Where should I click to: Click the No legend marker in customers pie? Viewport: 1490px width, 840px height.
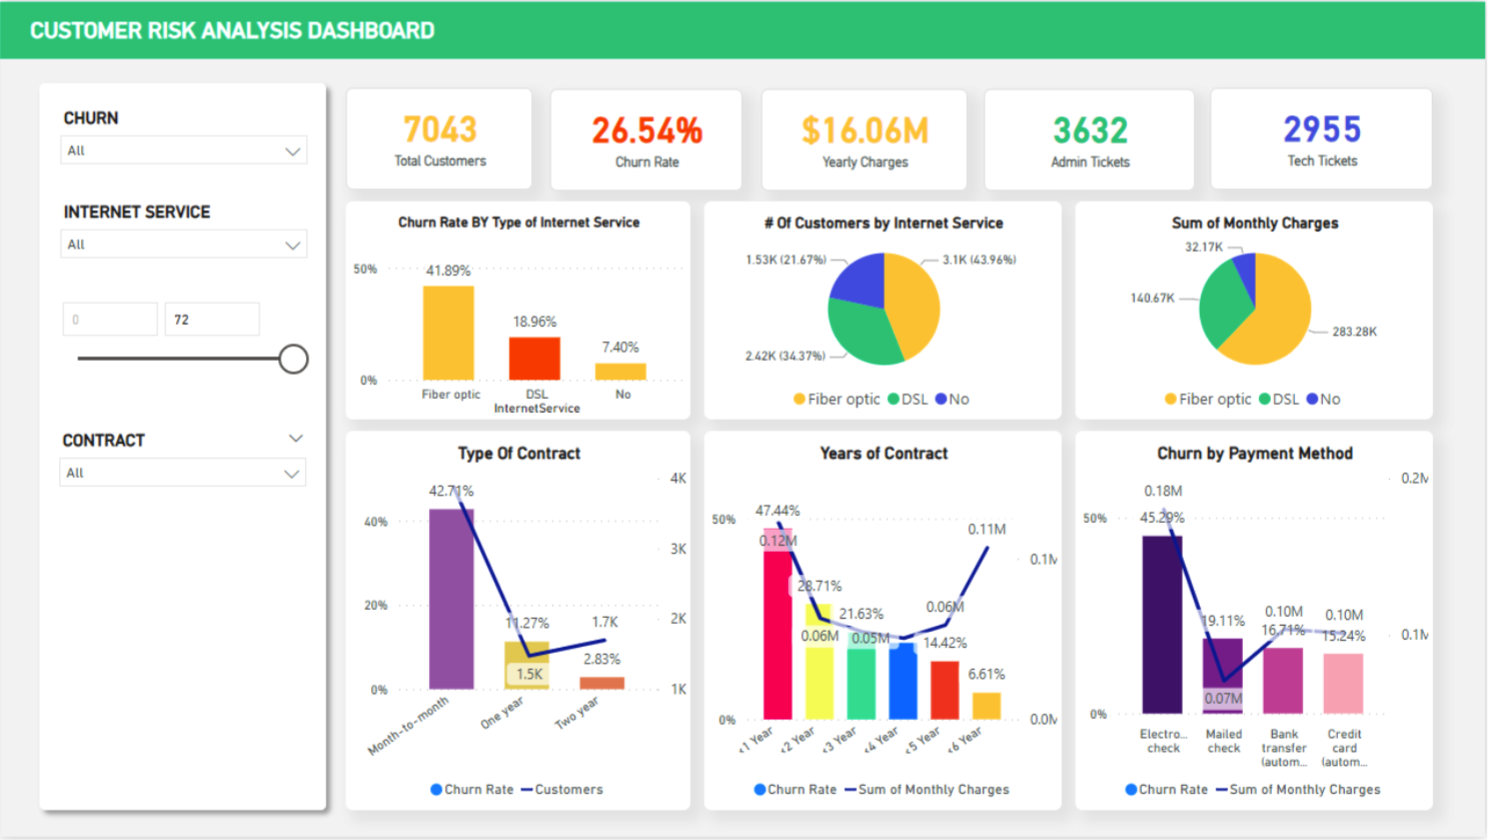pyautogui.click(x=941, y=400)
